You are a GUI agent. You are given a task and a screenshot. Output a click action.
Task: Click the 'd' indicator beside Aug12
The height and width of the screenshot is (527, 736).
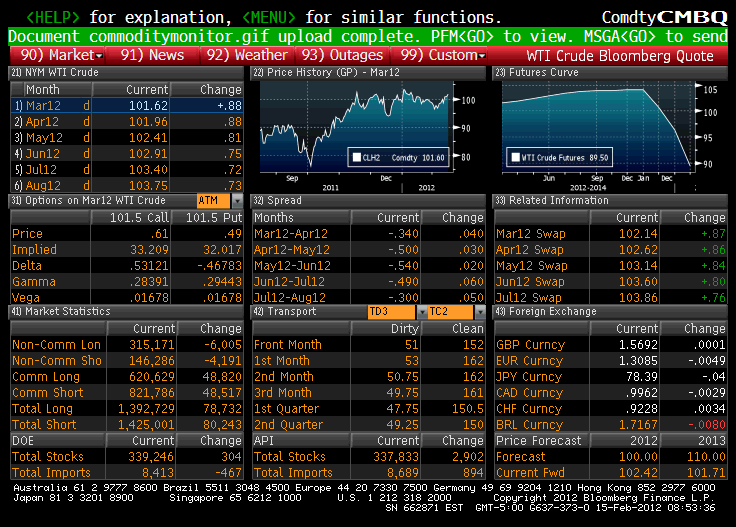86,185
